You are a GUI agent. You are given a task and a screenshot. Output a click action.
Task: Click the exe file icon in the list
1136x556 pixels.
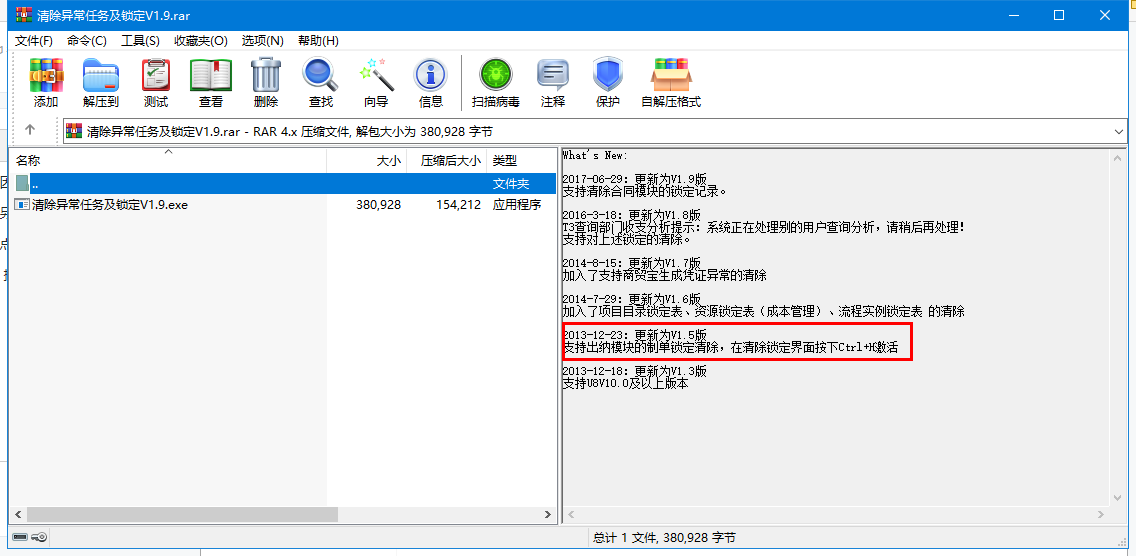(x=22, y=204)
